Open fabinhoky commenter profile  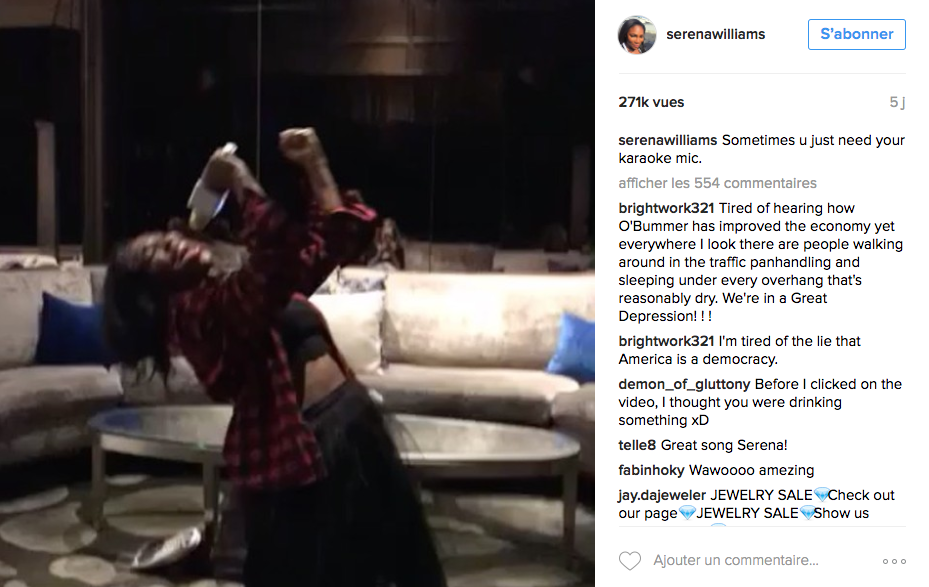[x=651, y=470]
